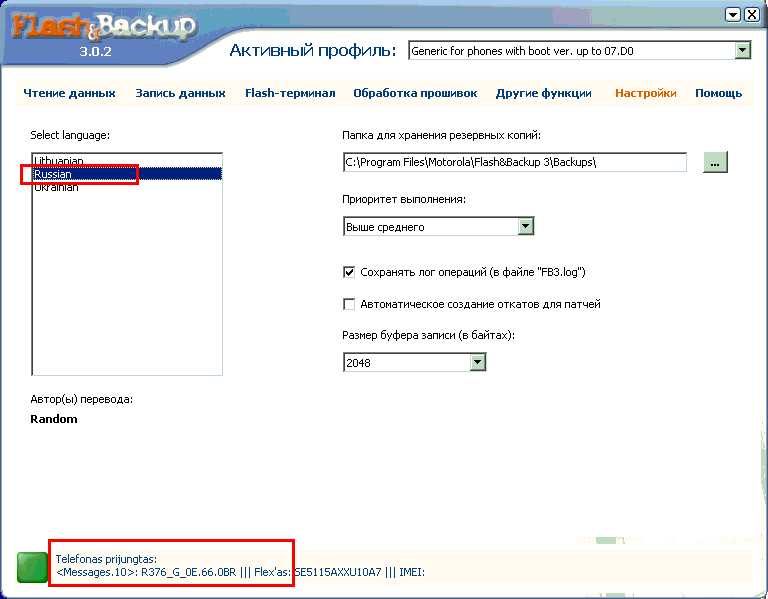The image size is (768, 599).
Task: Open the Чтение данных tab
Action: click(x=70, y=93)
